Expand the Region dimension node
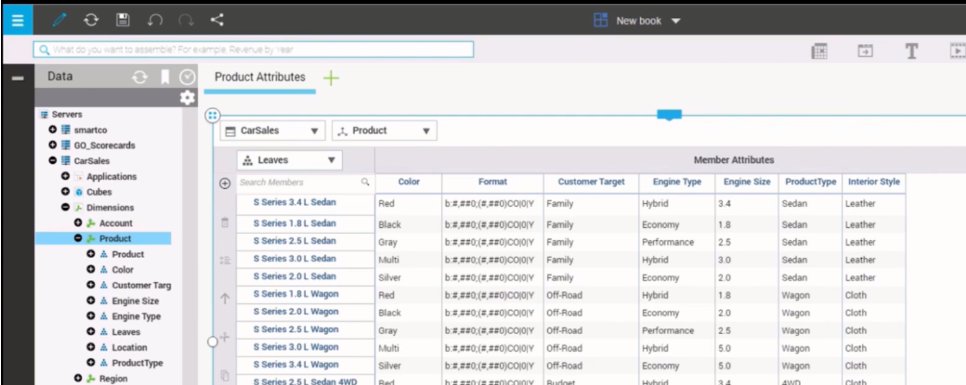 click(78, 378)
